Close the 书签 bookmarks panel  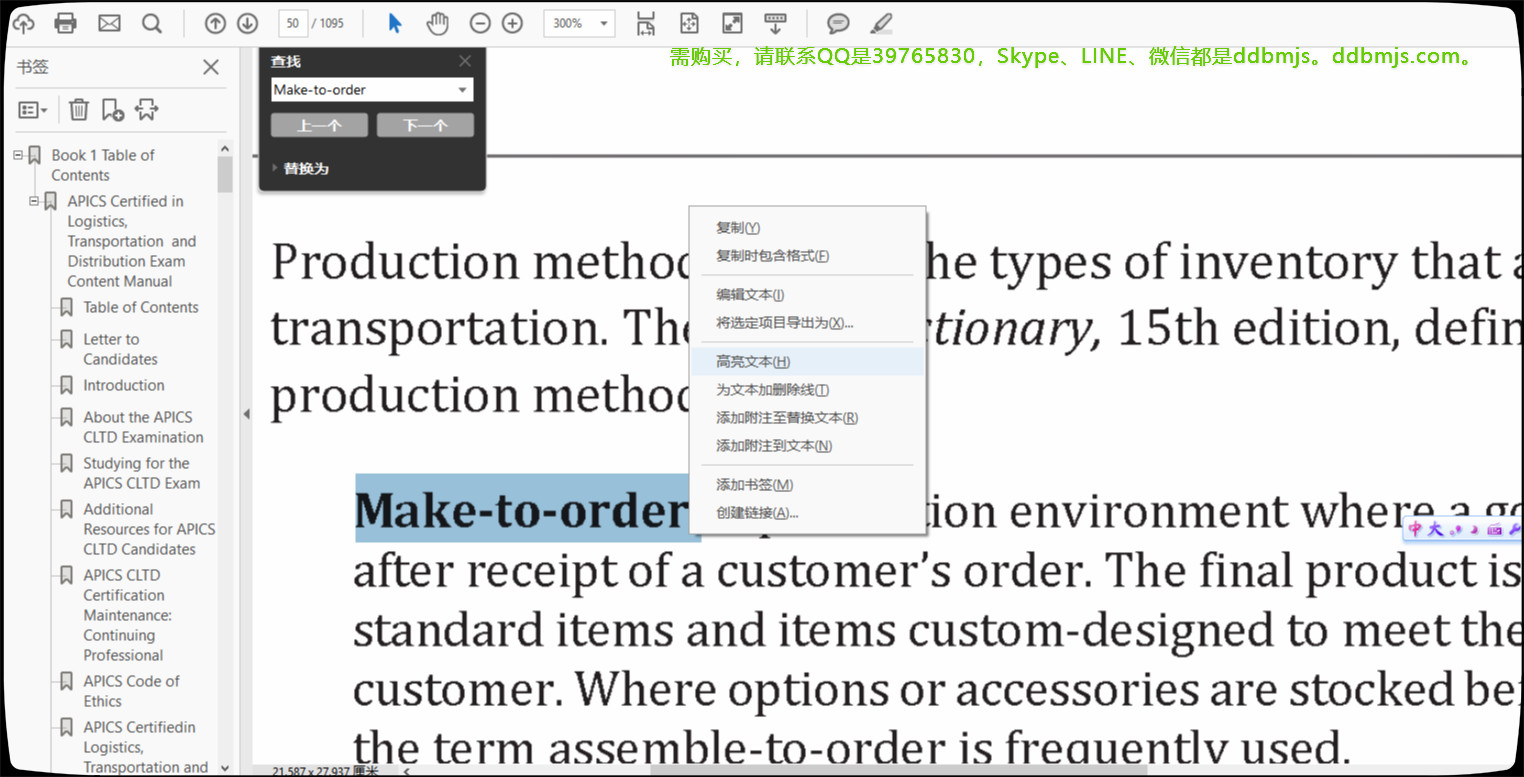pyautogui.click(x=211, y=67)
